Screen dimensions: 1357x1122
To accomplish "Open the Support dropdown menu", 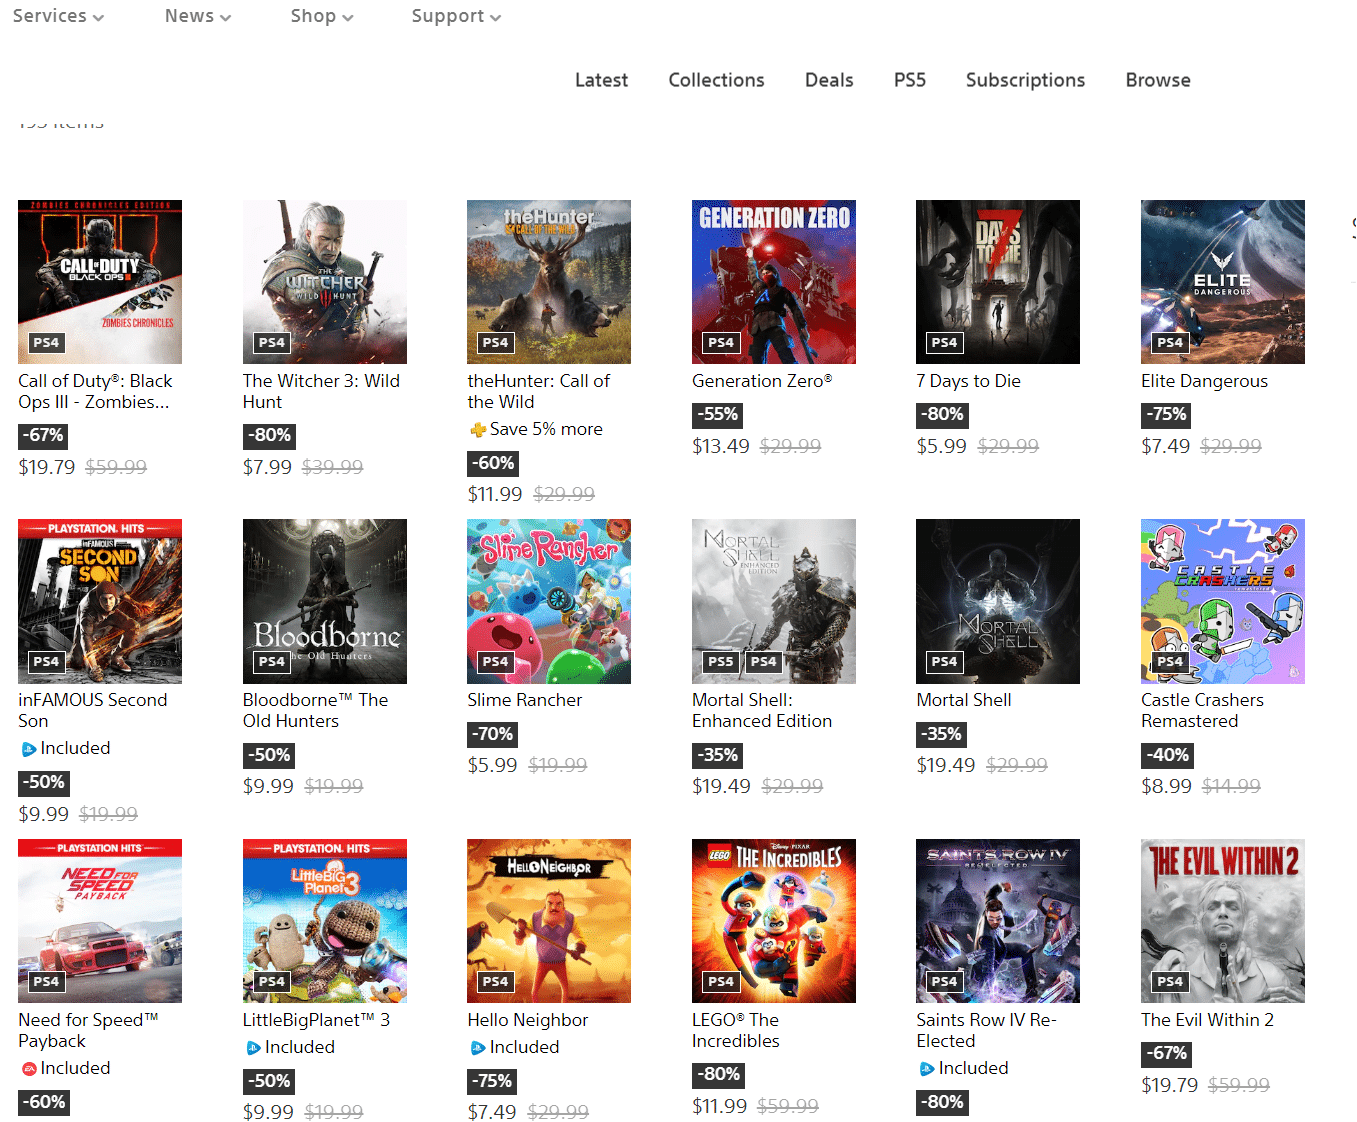I will point(456,16).
